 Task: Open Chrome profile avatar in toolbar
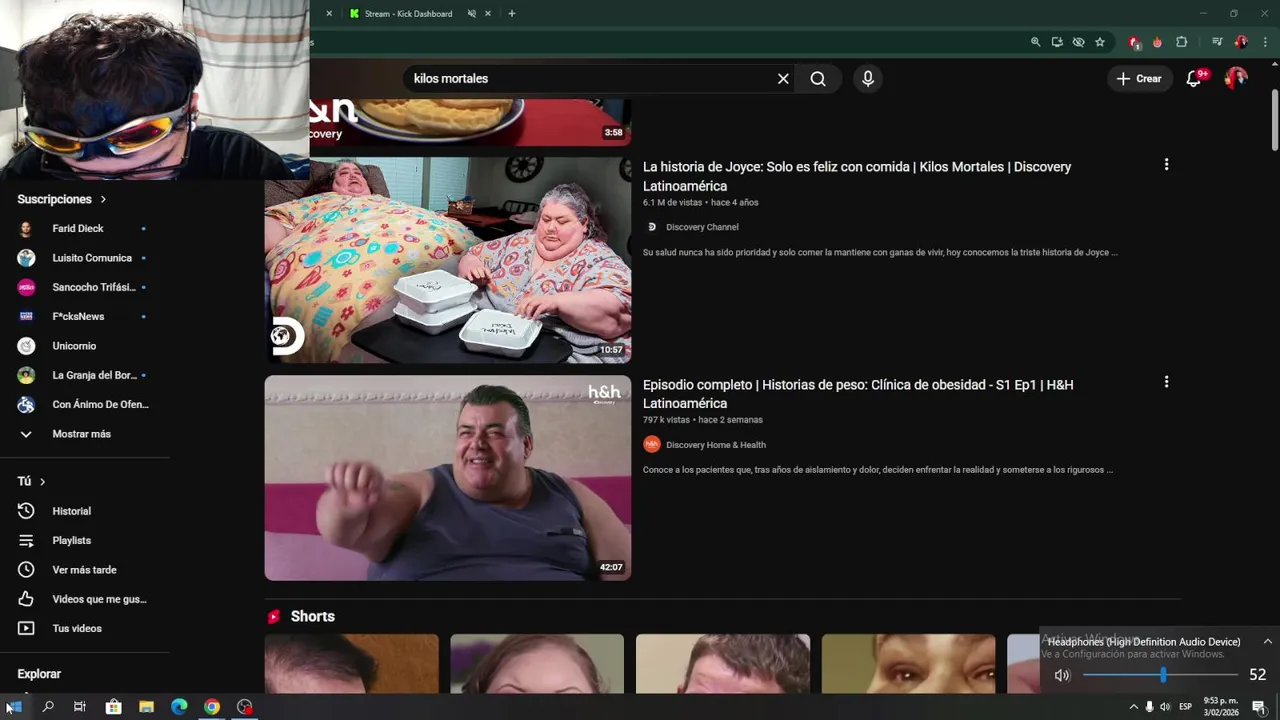[x=1241, y=42]
